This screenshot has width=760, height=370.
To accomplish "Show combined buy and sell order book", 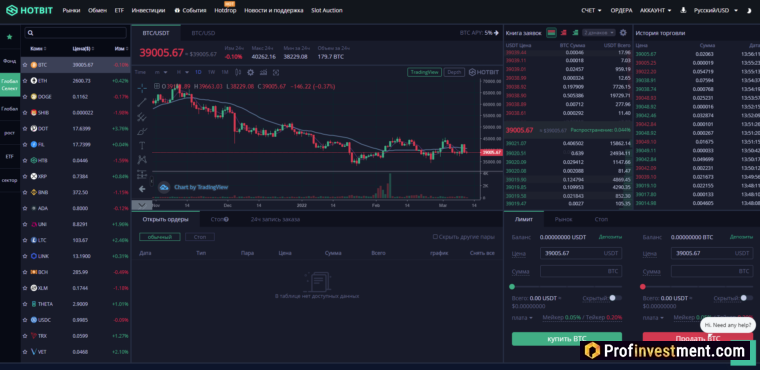I will [551, 32].
